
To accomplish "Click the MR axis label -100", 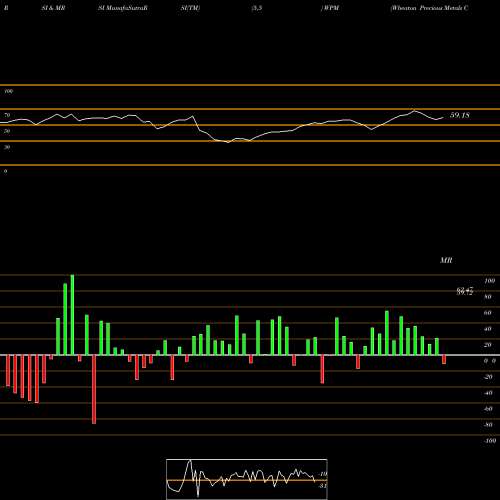I will tap(489, 441).
